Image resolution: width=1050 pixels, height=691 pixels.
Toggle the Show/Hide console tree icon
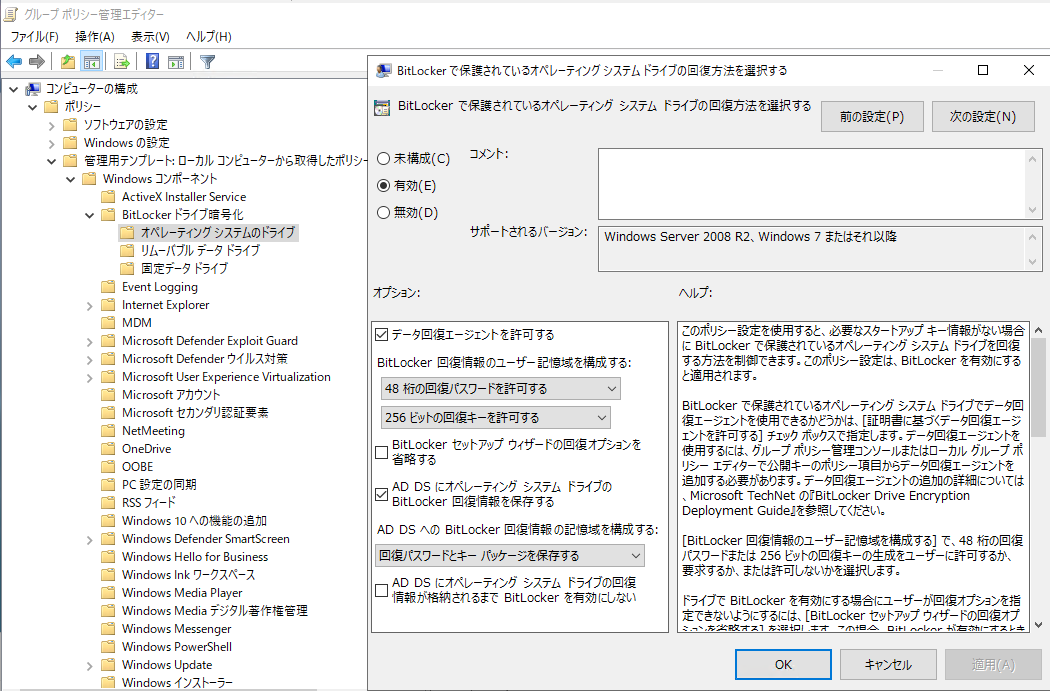click(x=92, y=62)
